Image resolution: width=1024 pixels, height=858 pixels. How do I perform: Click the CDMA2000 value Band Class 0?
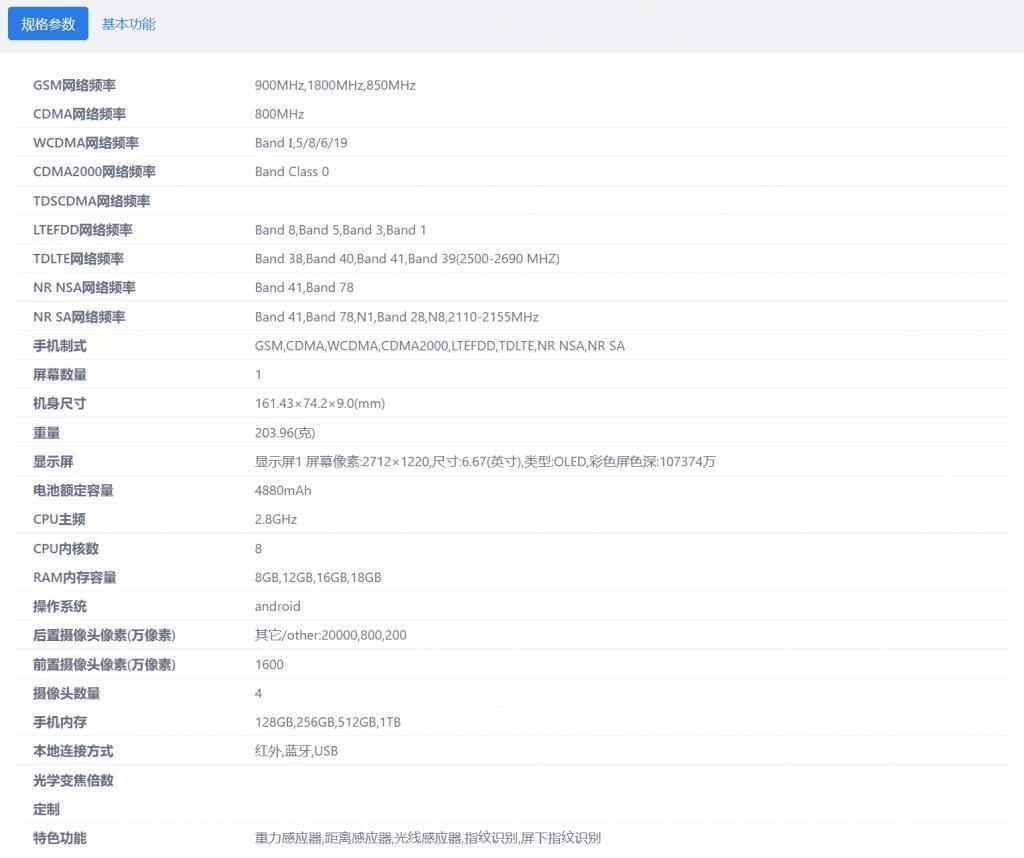pyautogui.click(x=292, y=171)
